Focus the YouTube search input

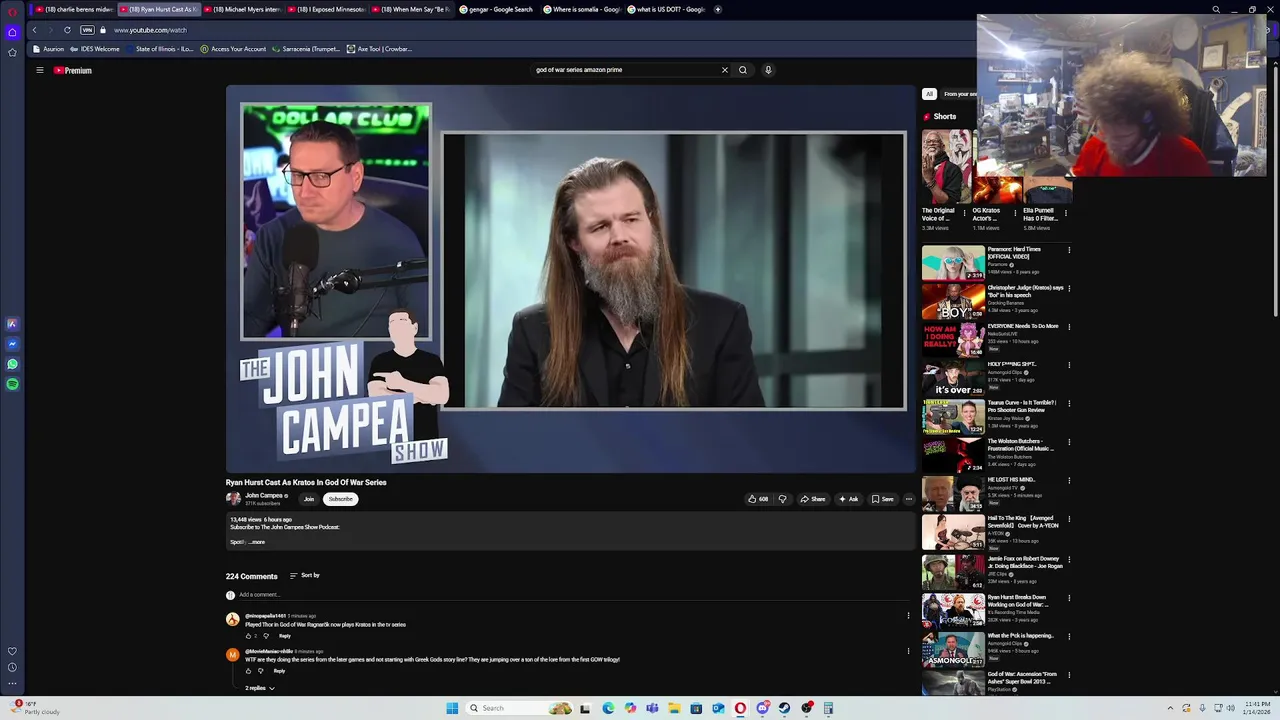point(625,70)
